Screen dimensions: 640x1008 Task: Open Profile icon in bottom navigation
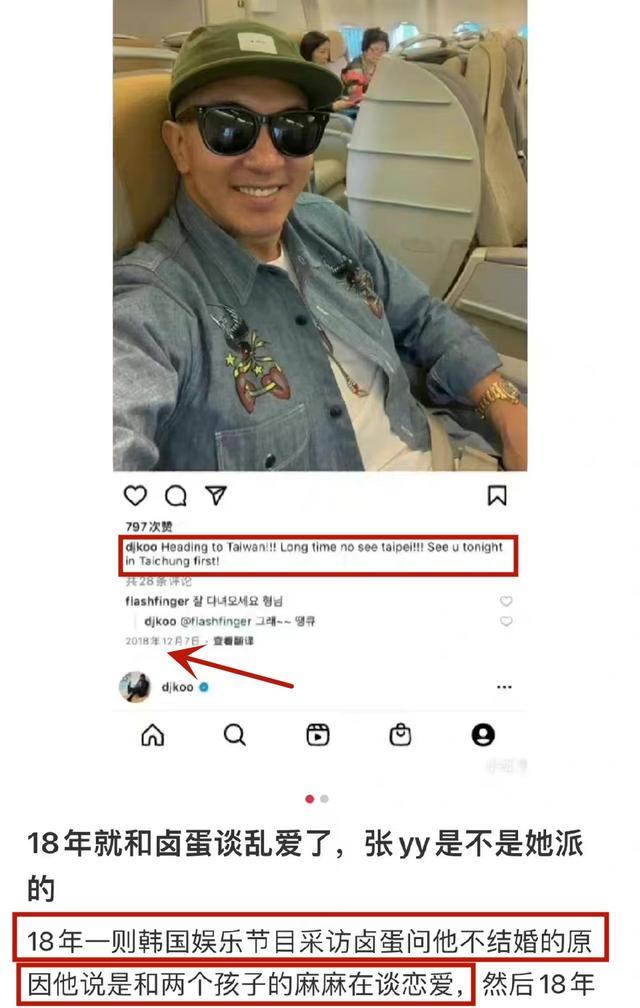[x=483, y=734]
